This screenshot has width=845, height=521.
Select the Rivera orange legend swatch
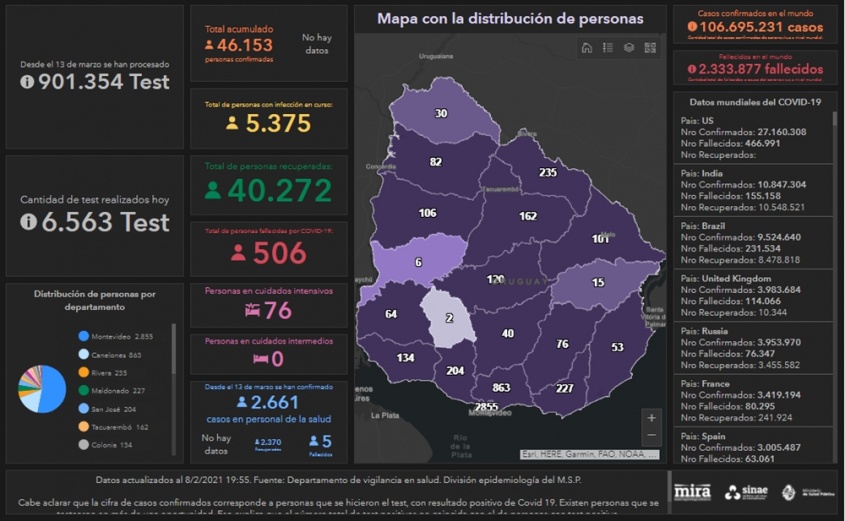point(83,373)
